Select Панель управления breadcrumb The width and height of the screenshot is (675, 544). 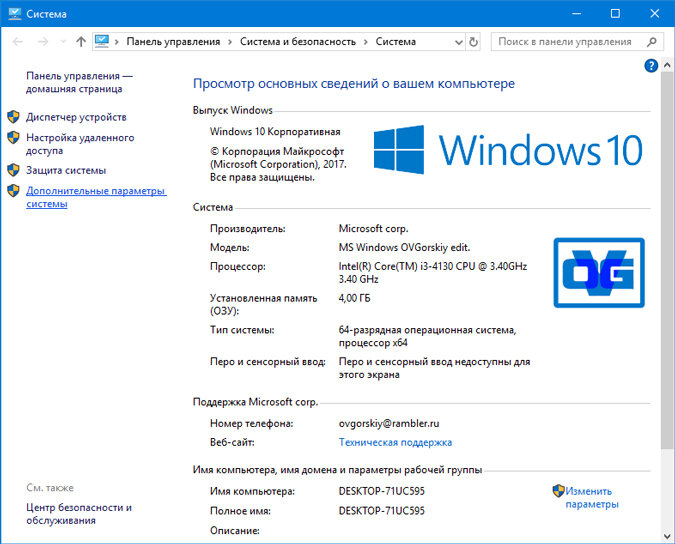click(173, 42)
